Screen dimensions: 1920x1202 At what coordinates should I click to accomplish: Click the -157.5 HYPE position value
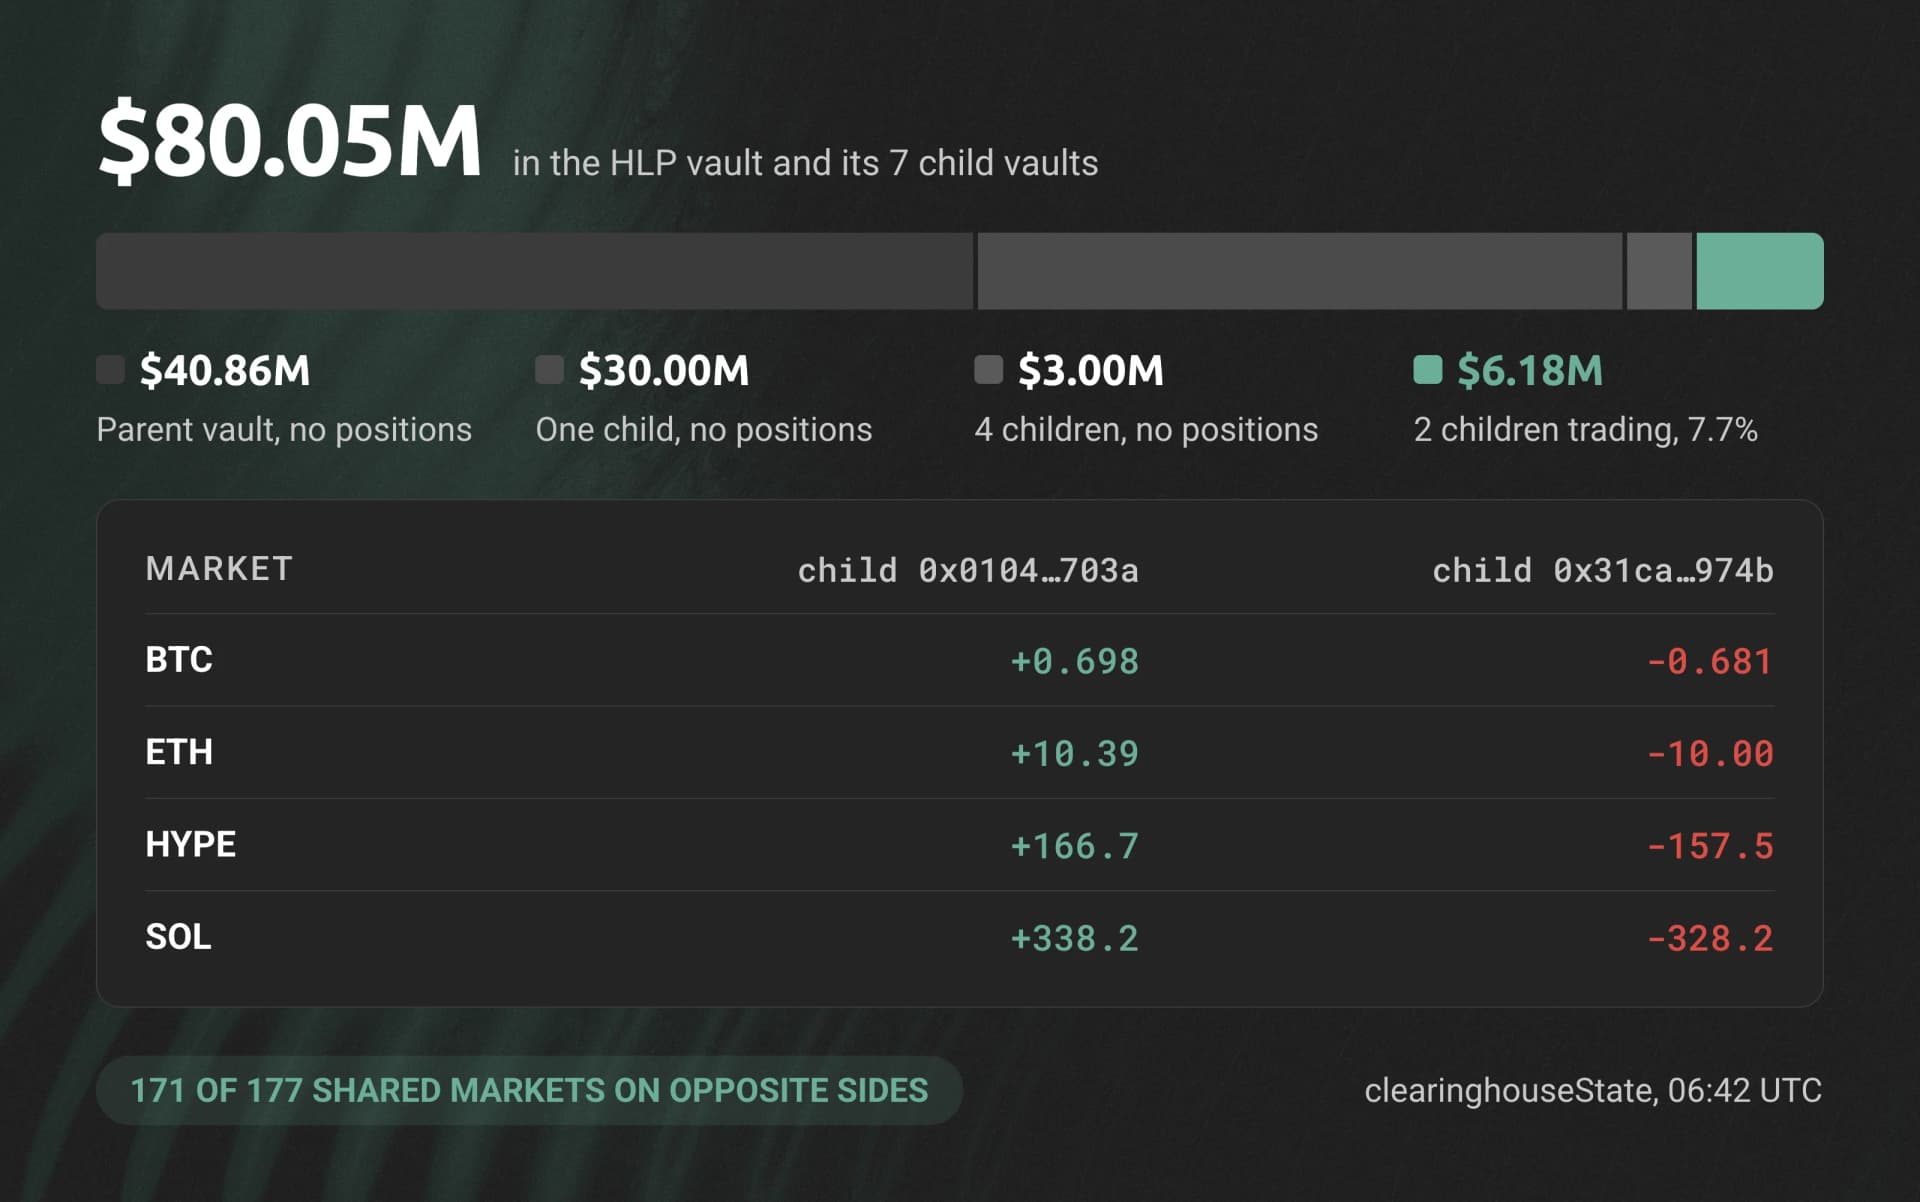click(1710, 846)
